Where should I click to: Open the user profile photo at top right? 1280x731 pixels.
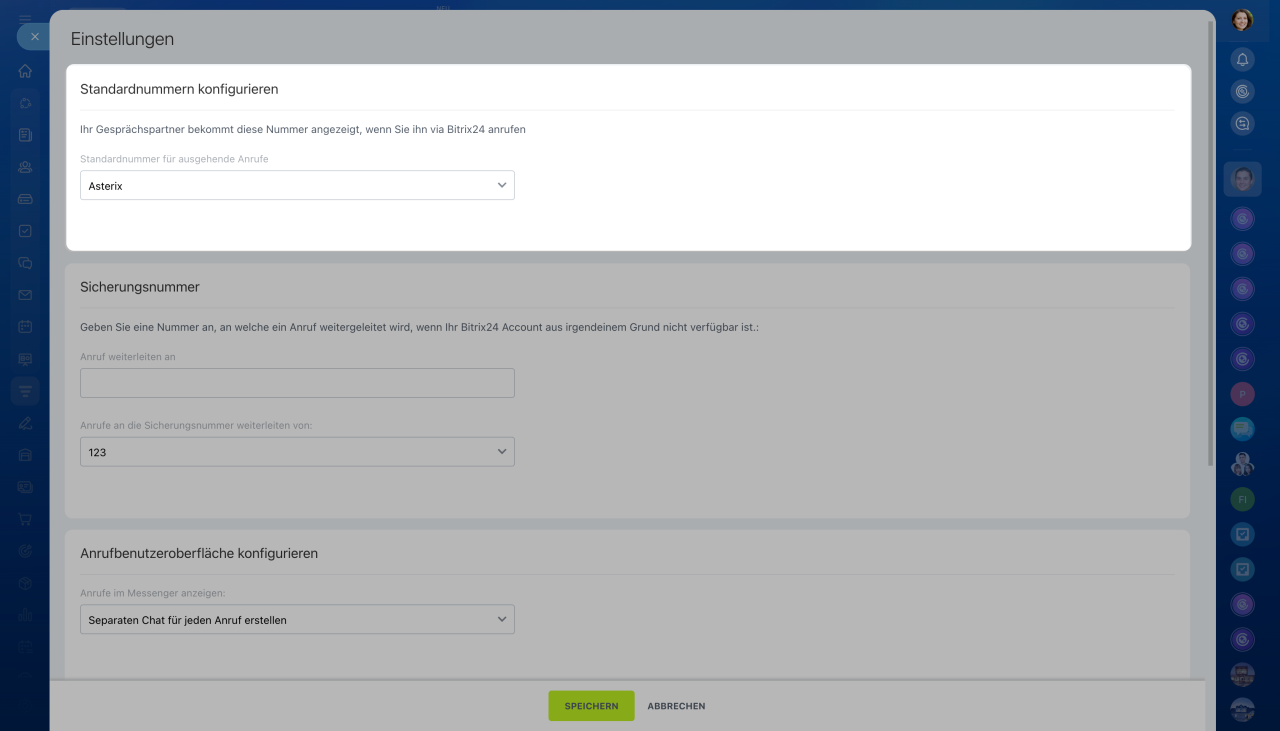[1242, 20]
